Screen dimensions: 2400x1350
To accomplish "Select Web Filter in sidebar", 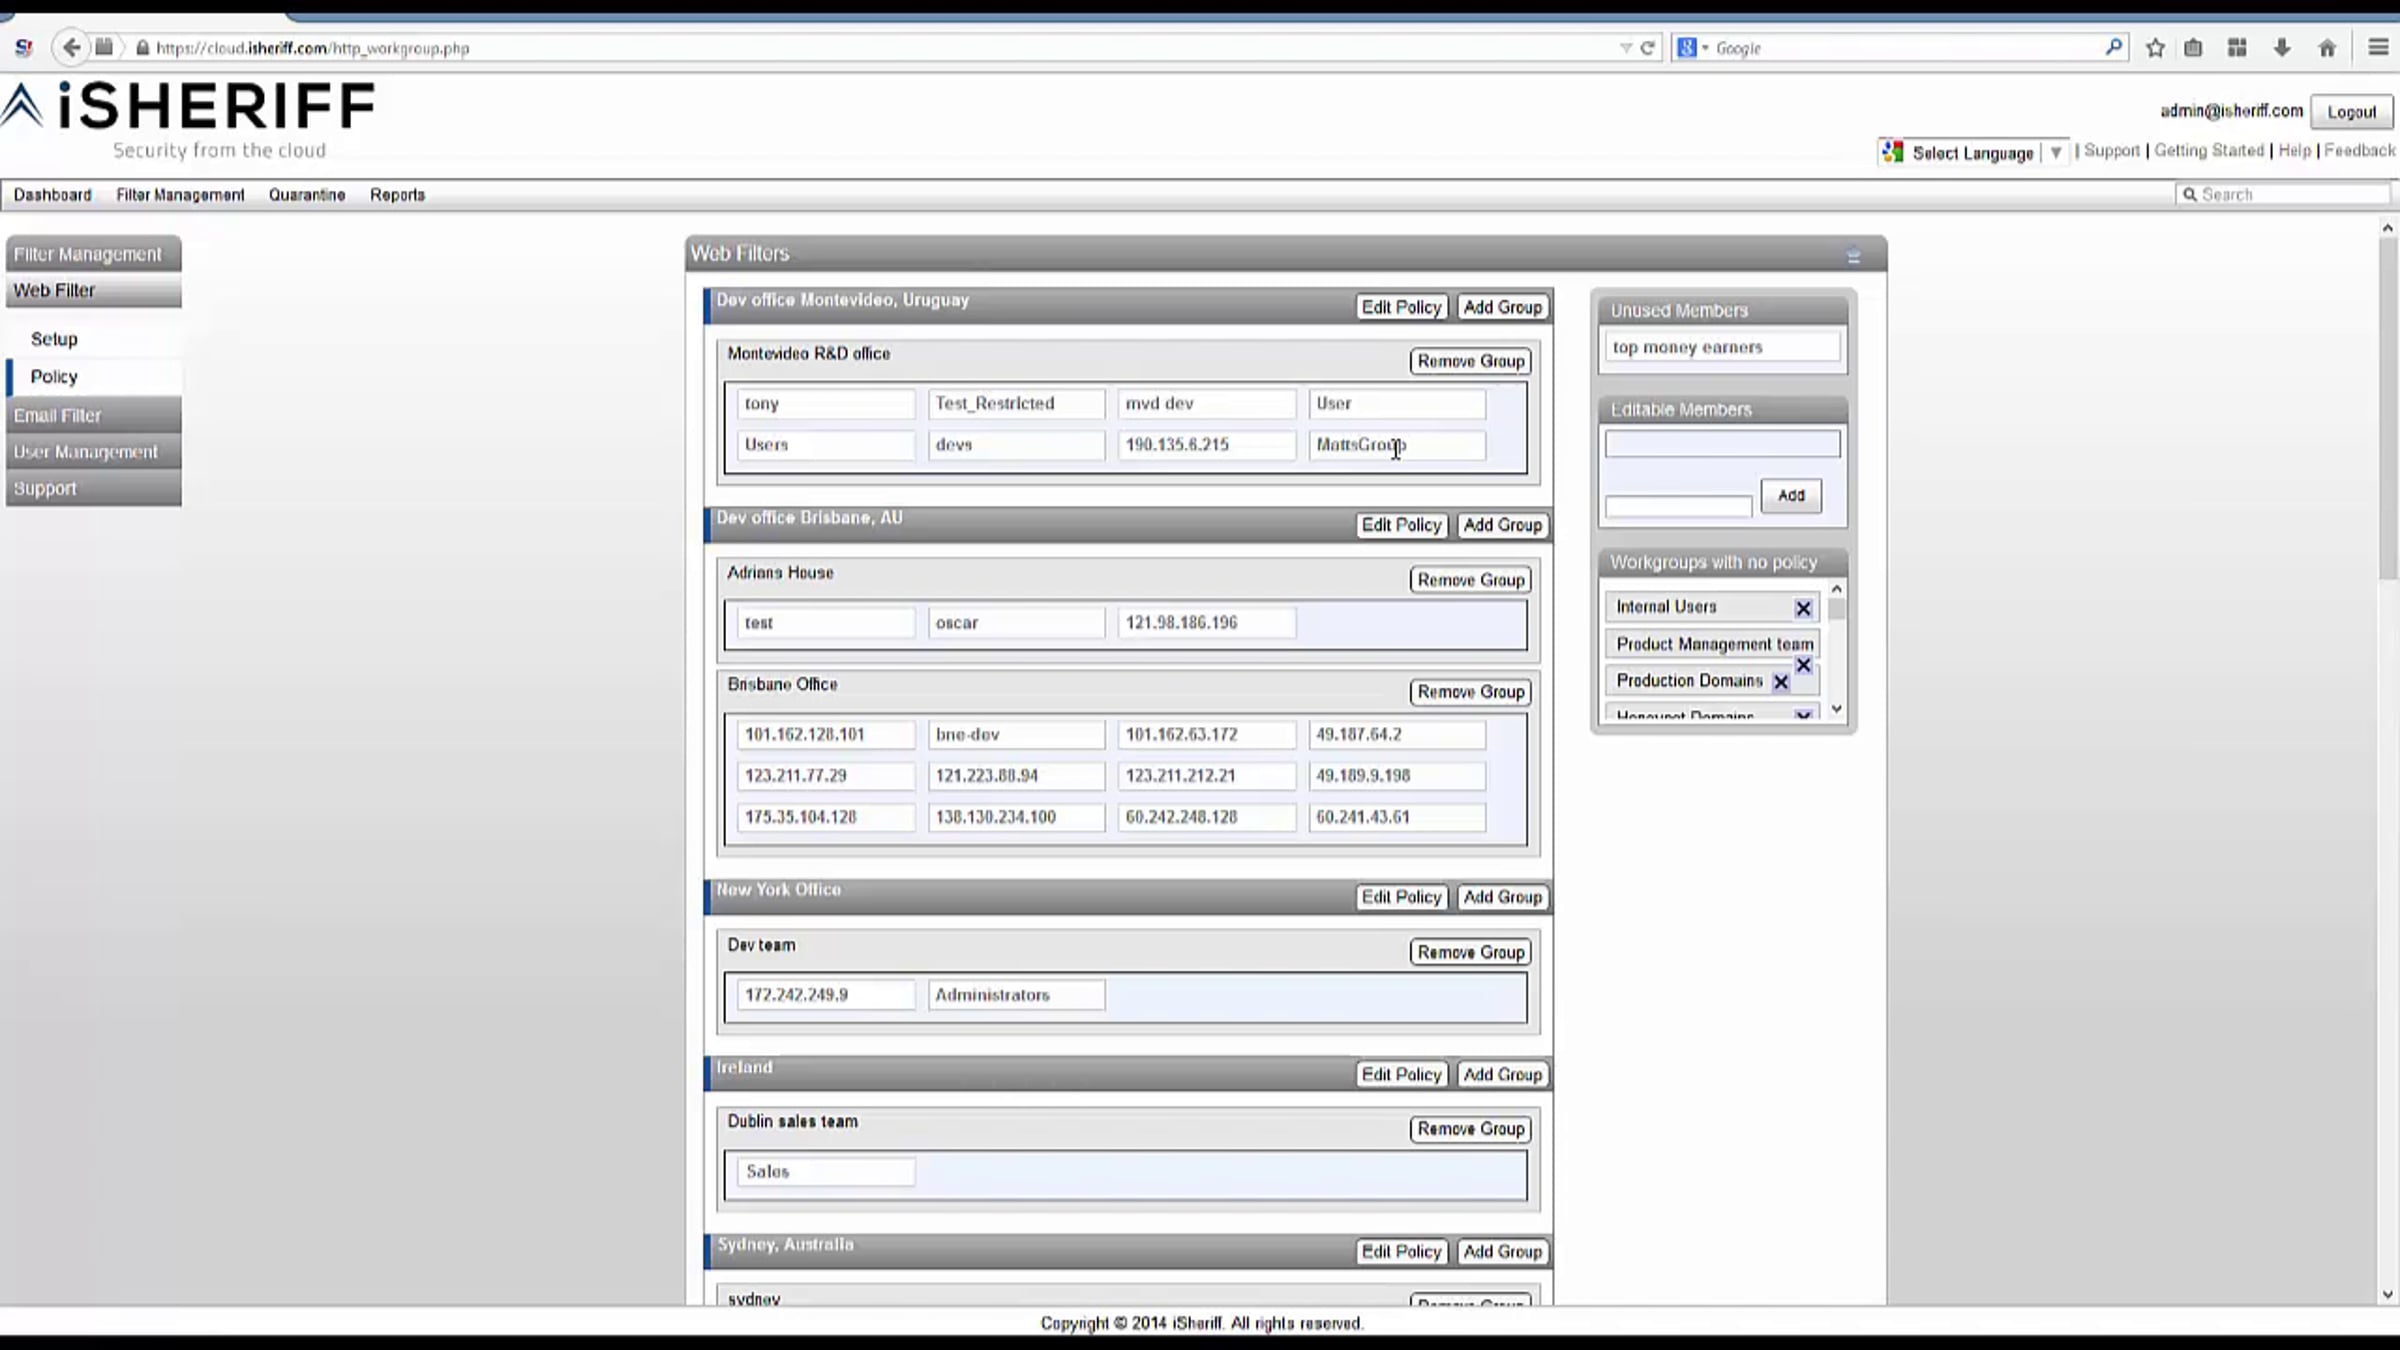I will tap(94, 291).
